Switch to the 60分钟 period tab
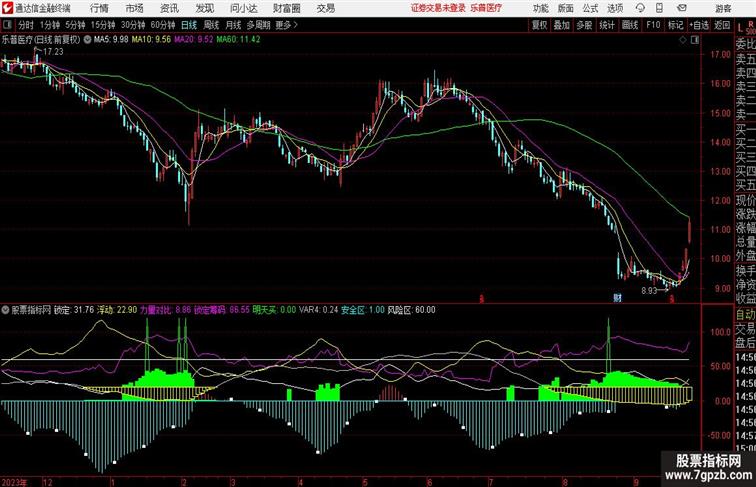The image size is (756, 487). click(x=163, y=25)
